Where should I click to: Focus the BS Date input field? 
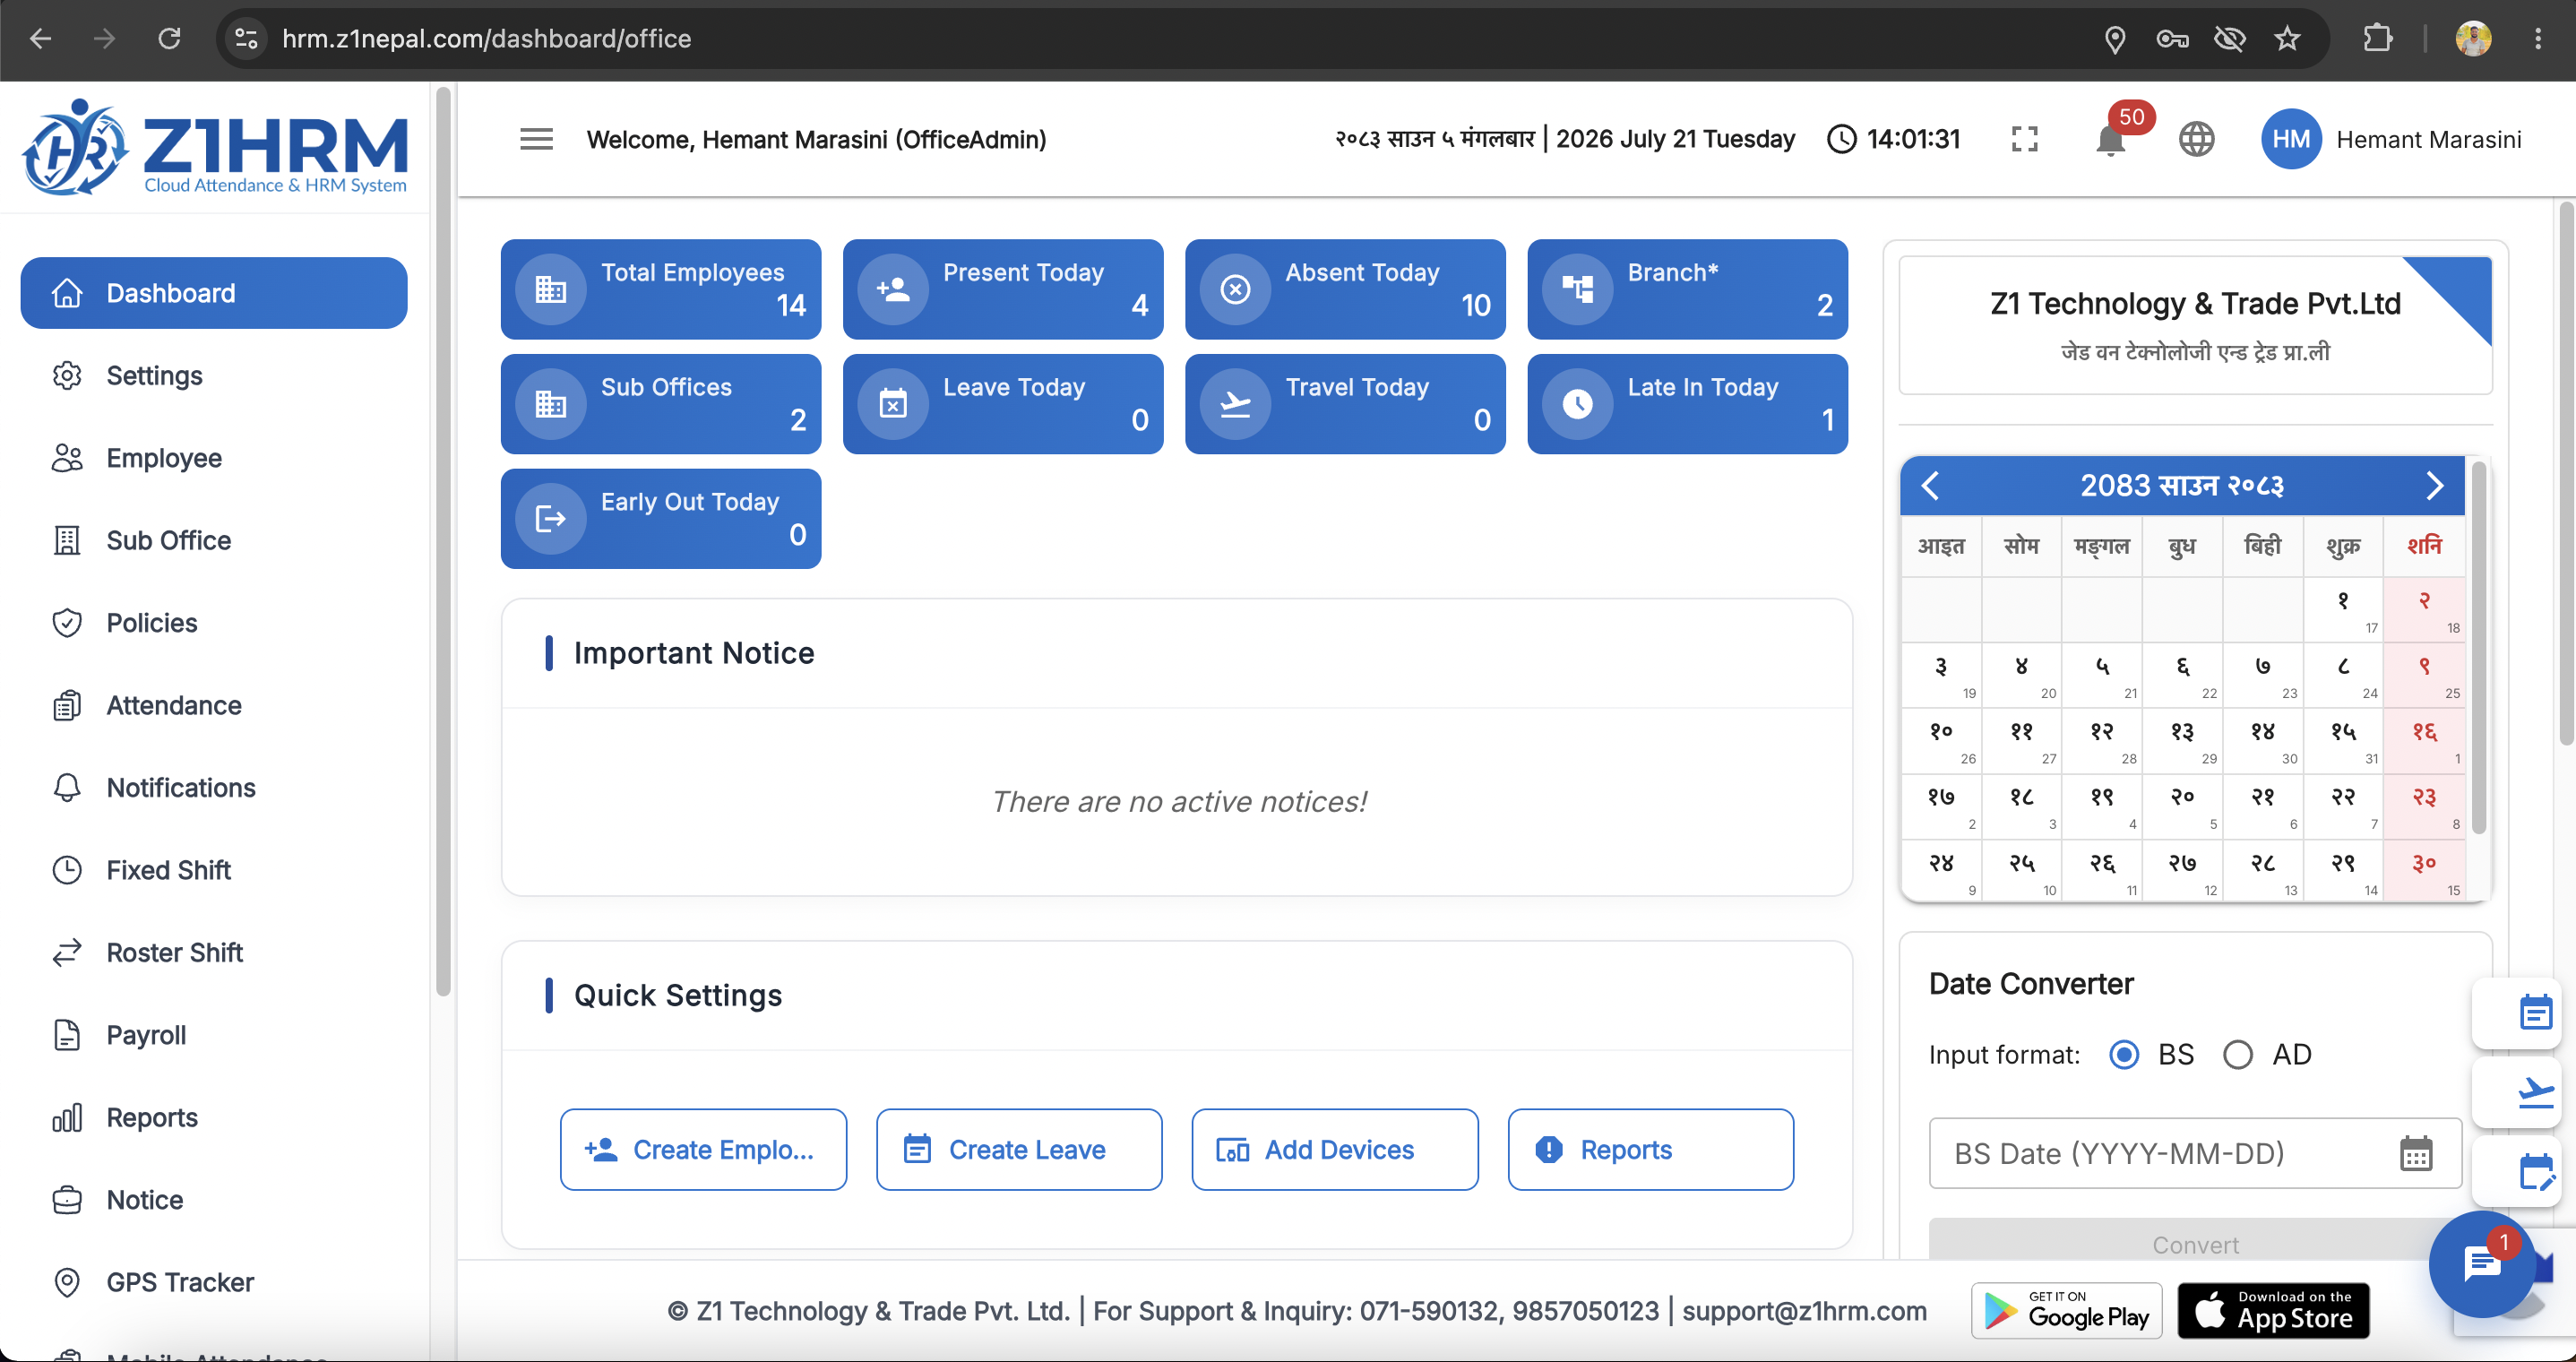[x=2195, y=1153]
